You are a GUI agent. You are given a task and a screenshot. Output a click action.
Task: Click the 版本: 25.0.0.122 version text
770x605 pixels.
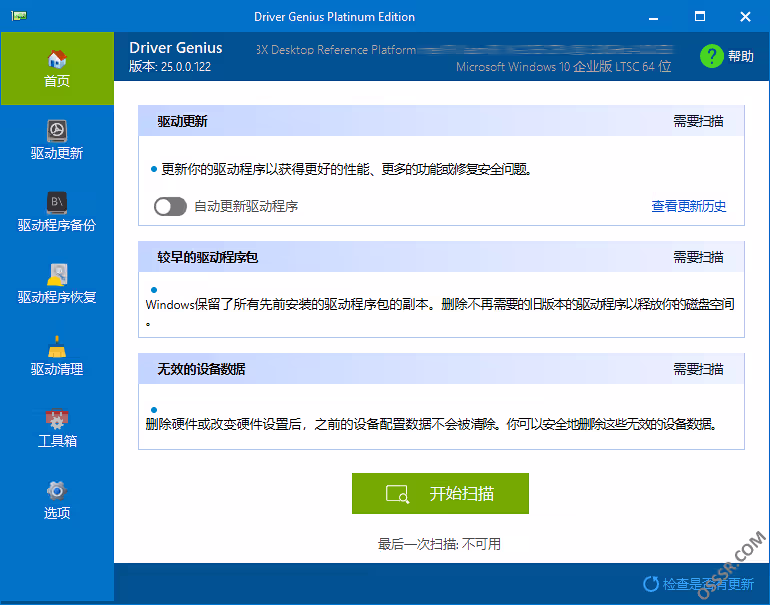170,66
